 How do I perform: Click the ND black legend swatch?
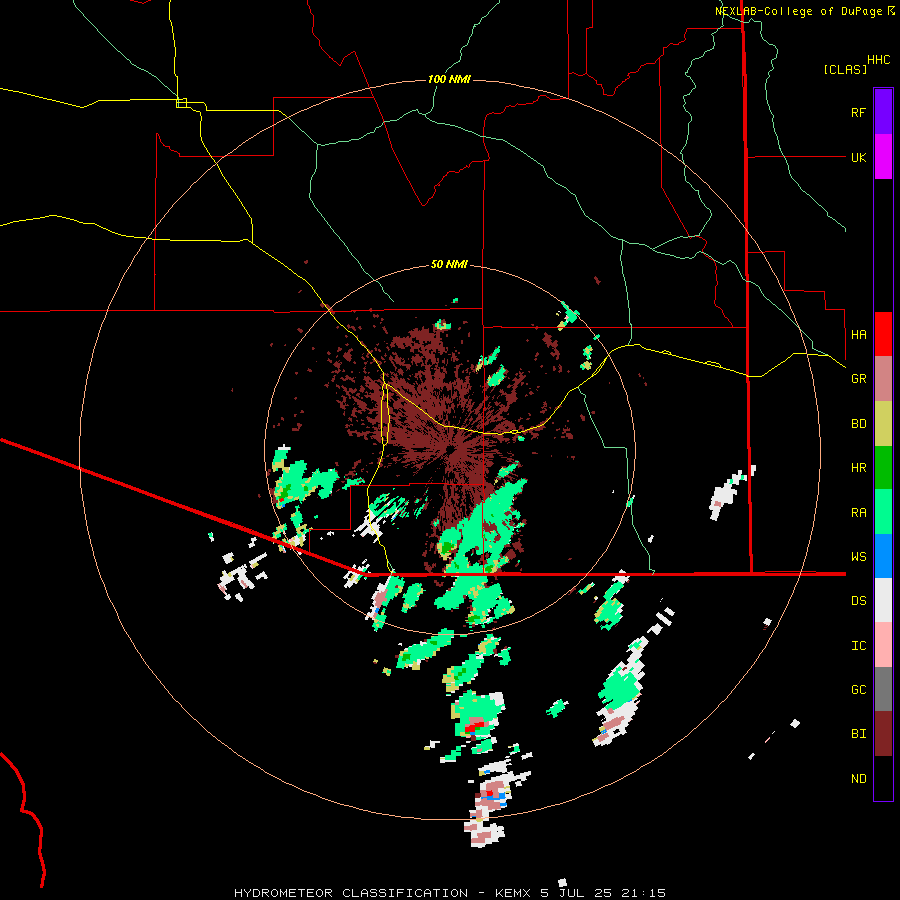[x=883, y=778]
